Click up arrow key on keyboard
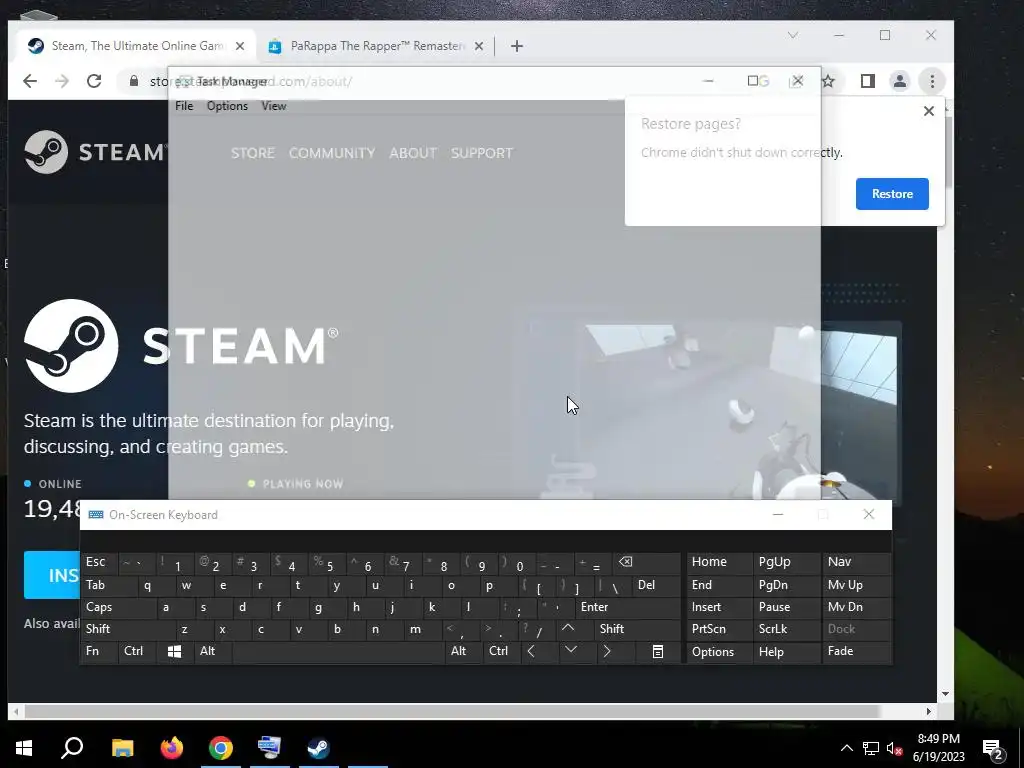Screen dimensions: 1024x768 coord(576,630)
